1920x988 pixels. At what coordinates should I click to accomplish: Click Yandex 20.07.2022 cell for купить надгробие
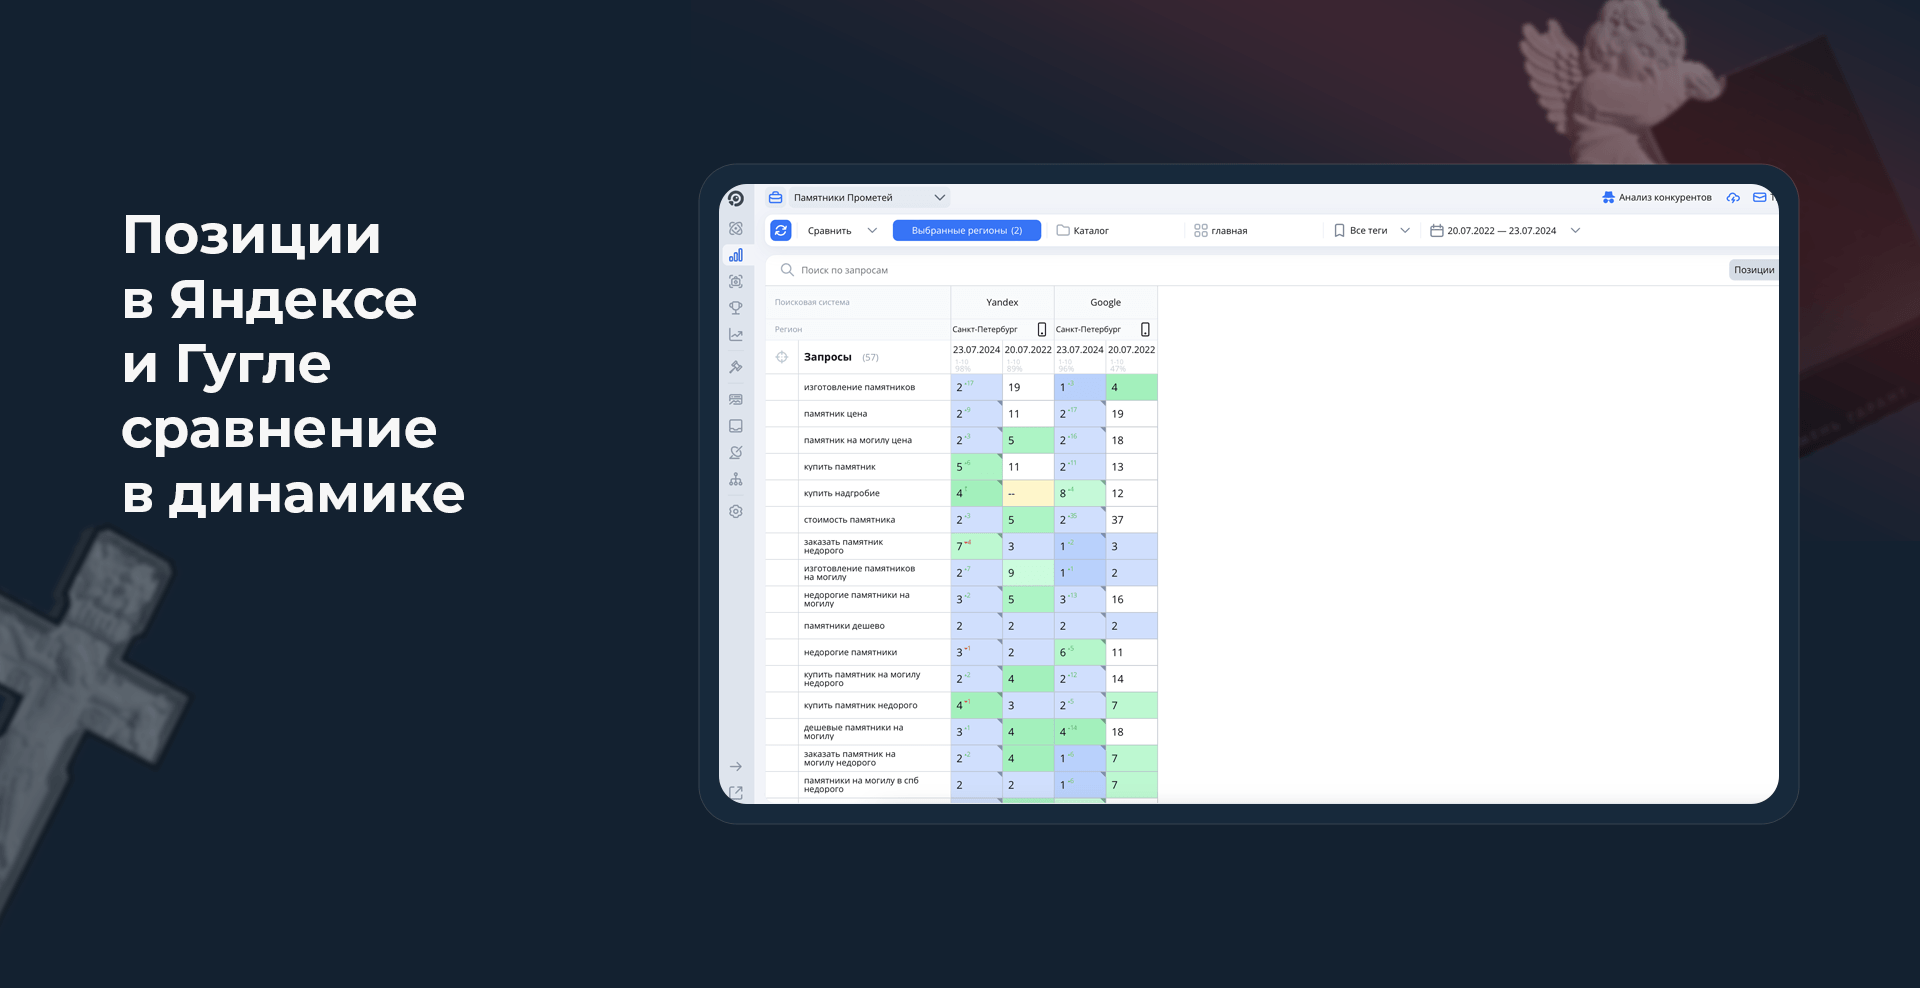(1028, 493)
